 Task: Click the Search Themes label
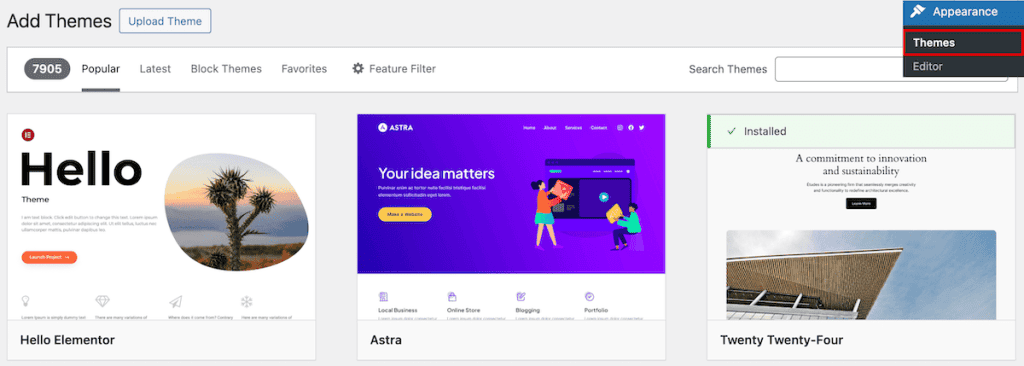point(728,69)
